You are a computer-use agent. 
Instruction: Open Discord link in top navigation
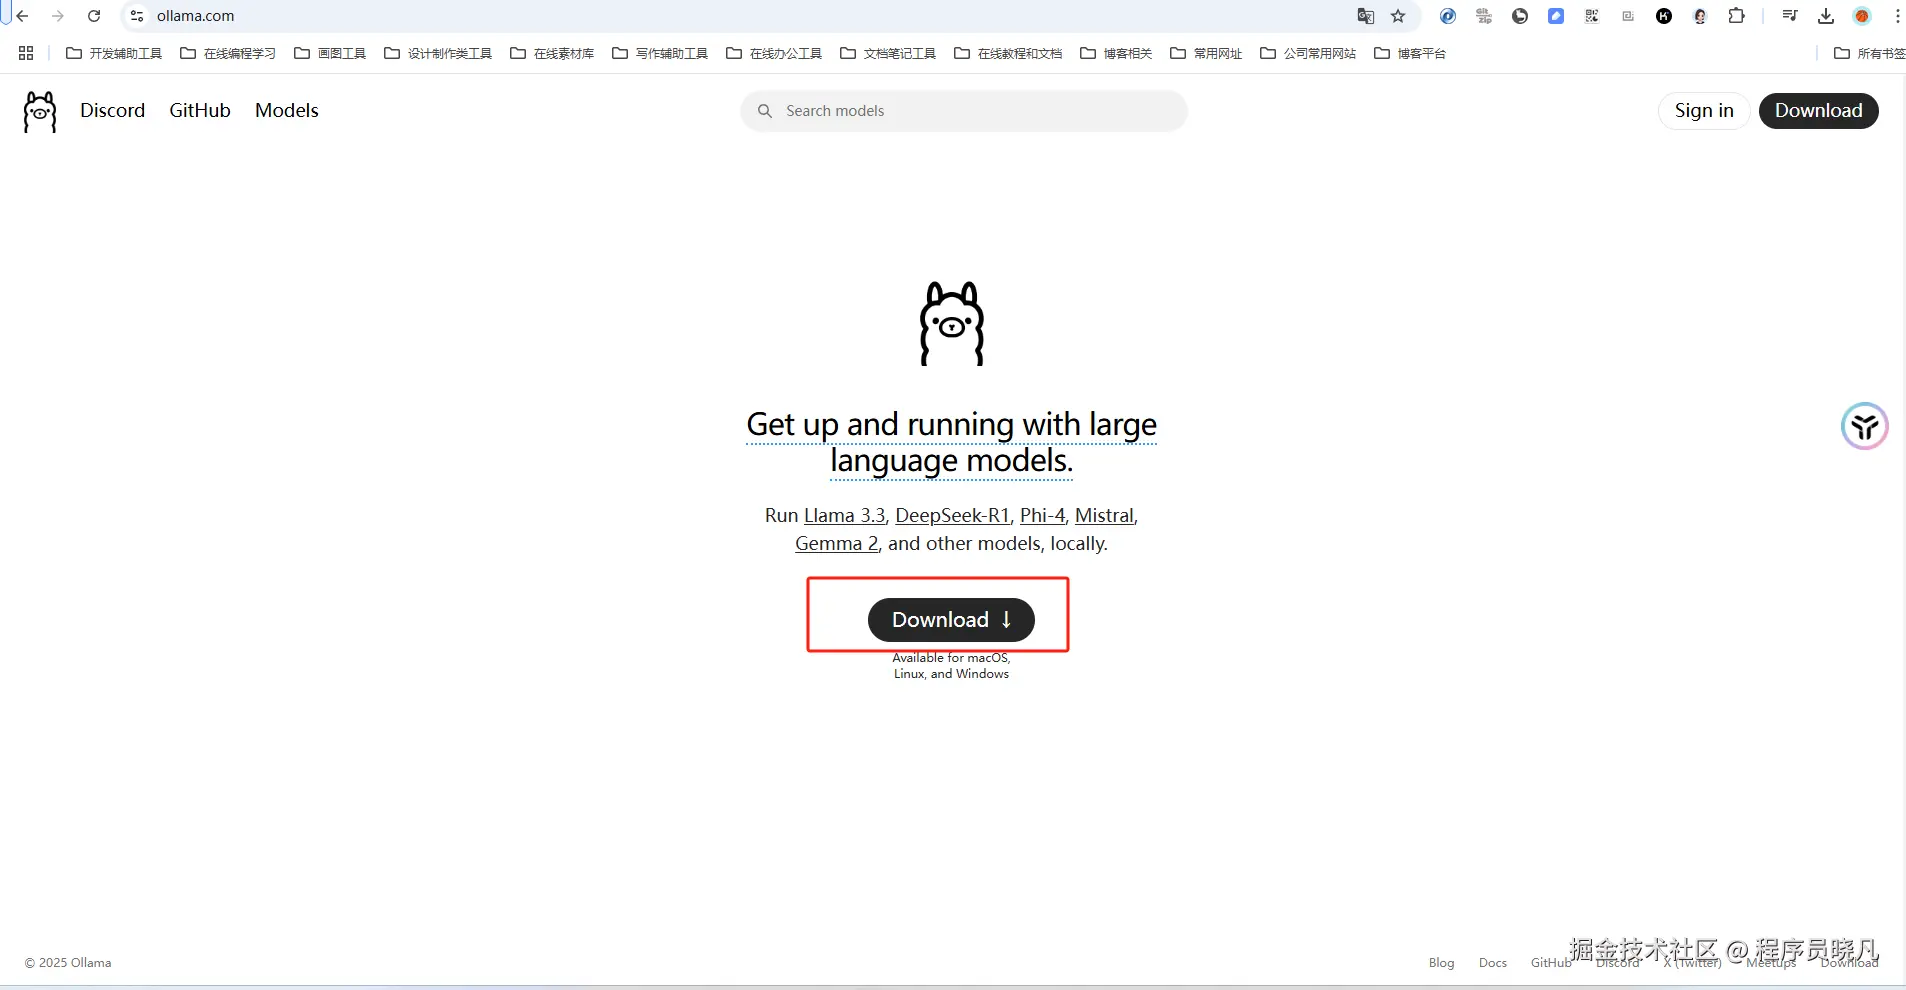[x=113, y=110]
